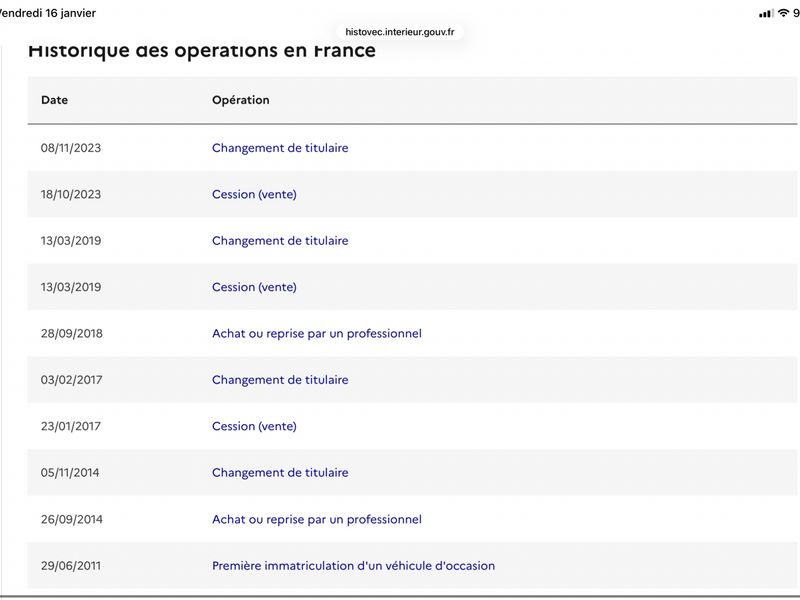Viewport: 800px width, 600px height.
Task: Open Cession (vente) dated 13/03/2019
Action: click(x=254, y=287)
